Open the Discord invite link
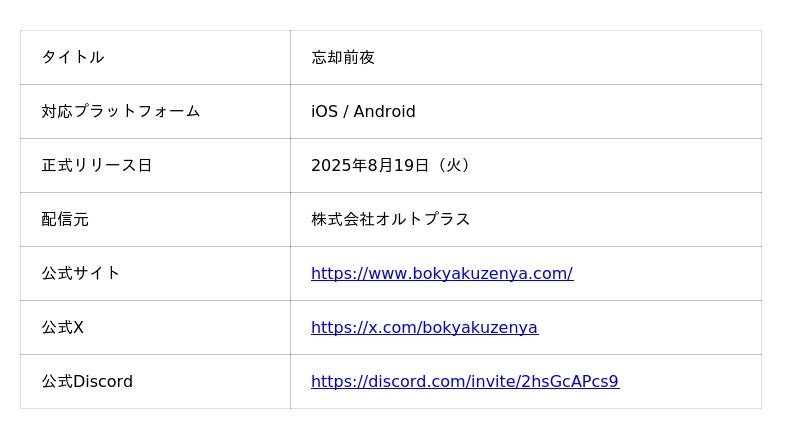Screen dimensions: 800x439 [x=464, y=382]
